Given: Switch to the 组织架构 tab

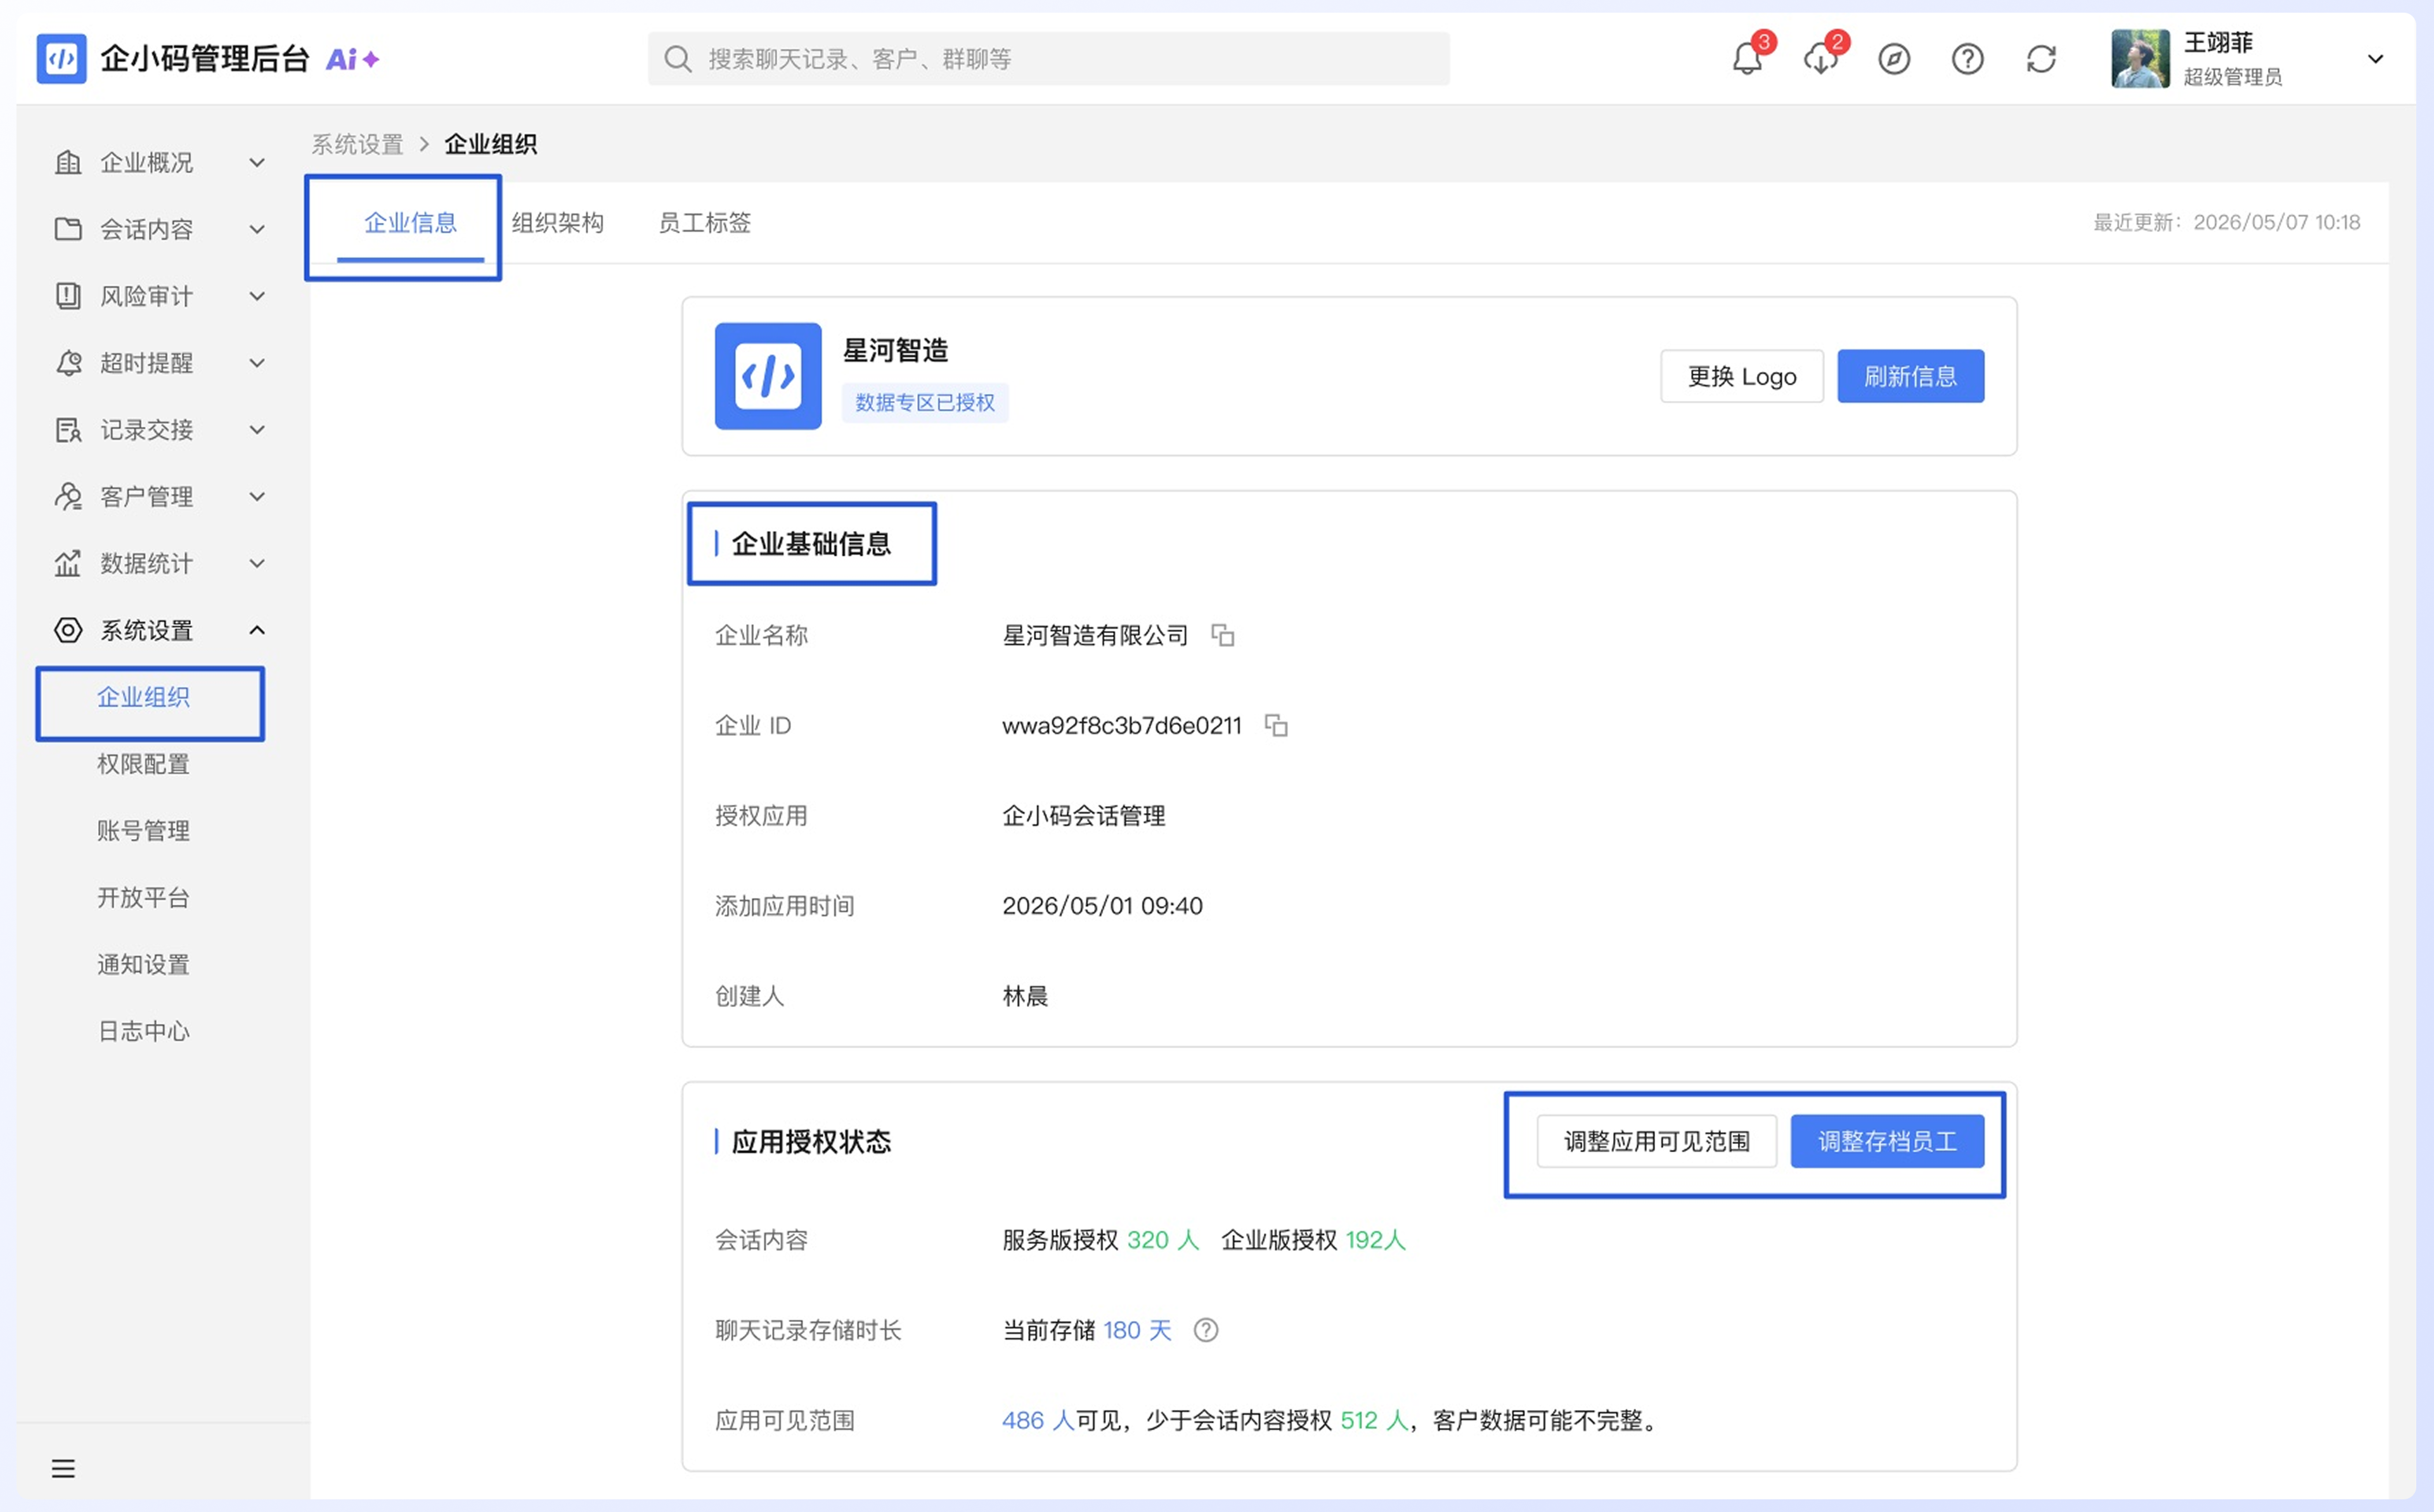Looking at the screenshot, I should click(x=557, y=223).
